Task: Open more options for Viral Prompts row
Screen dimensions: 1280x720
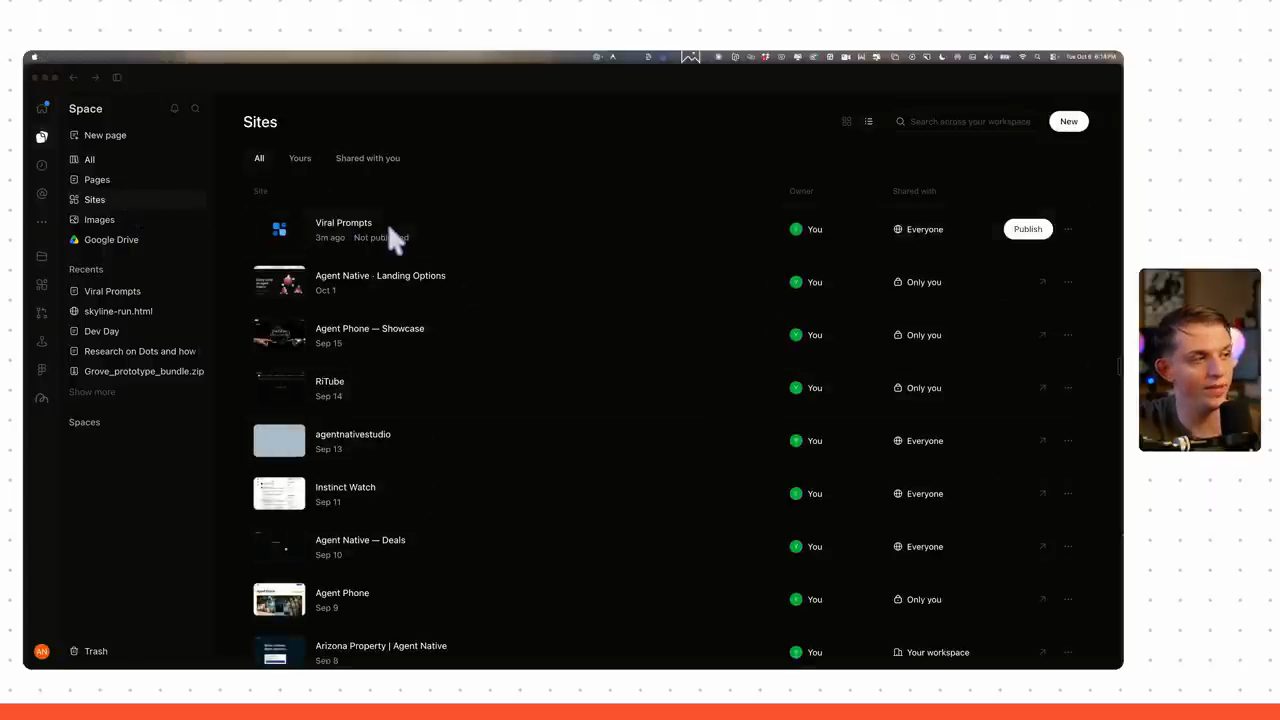Action: (1068, 229)
